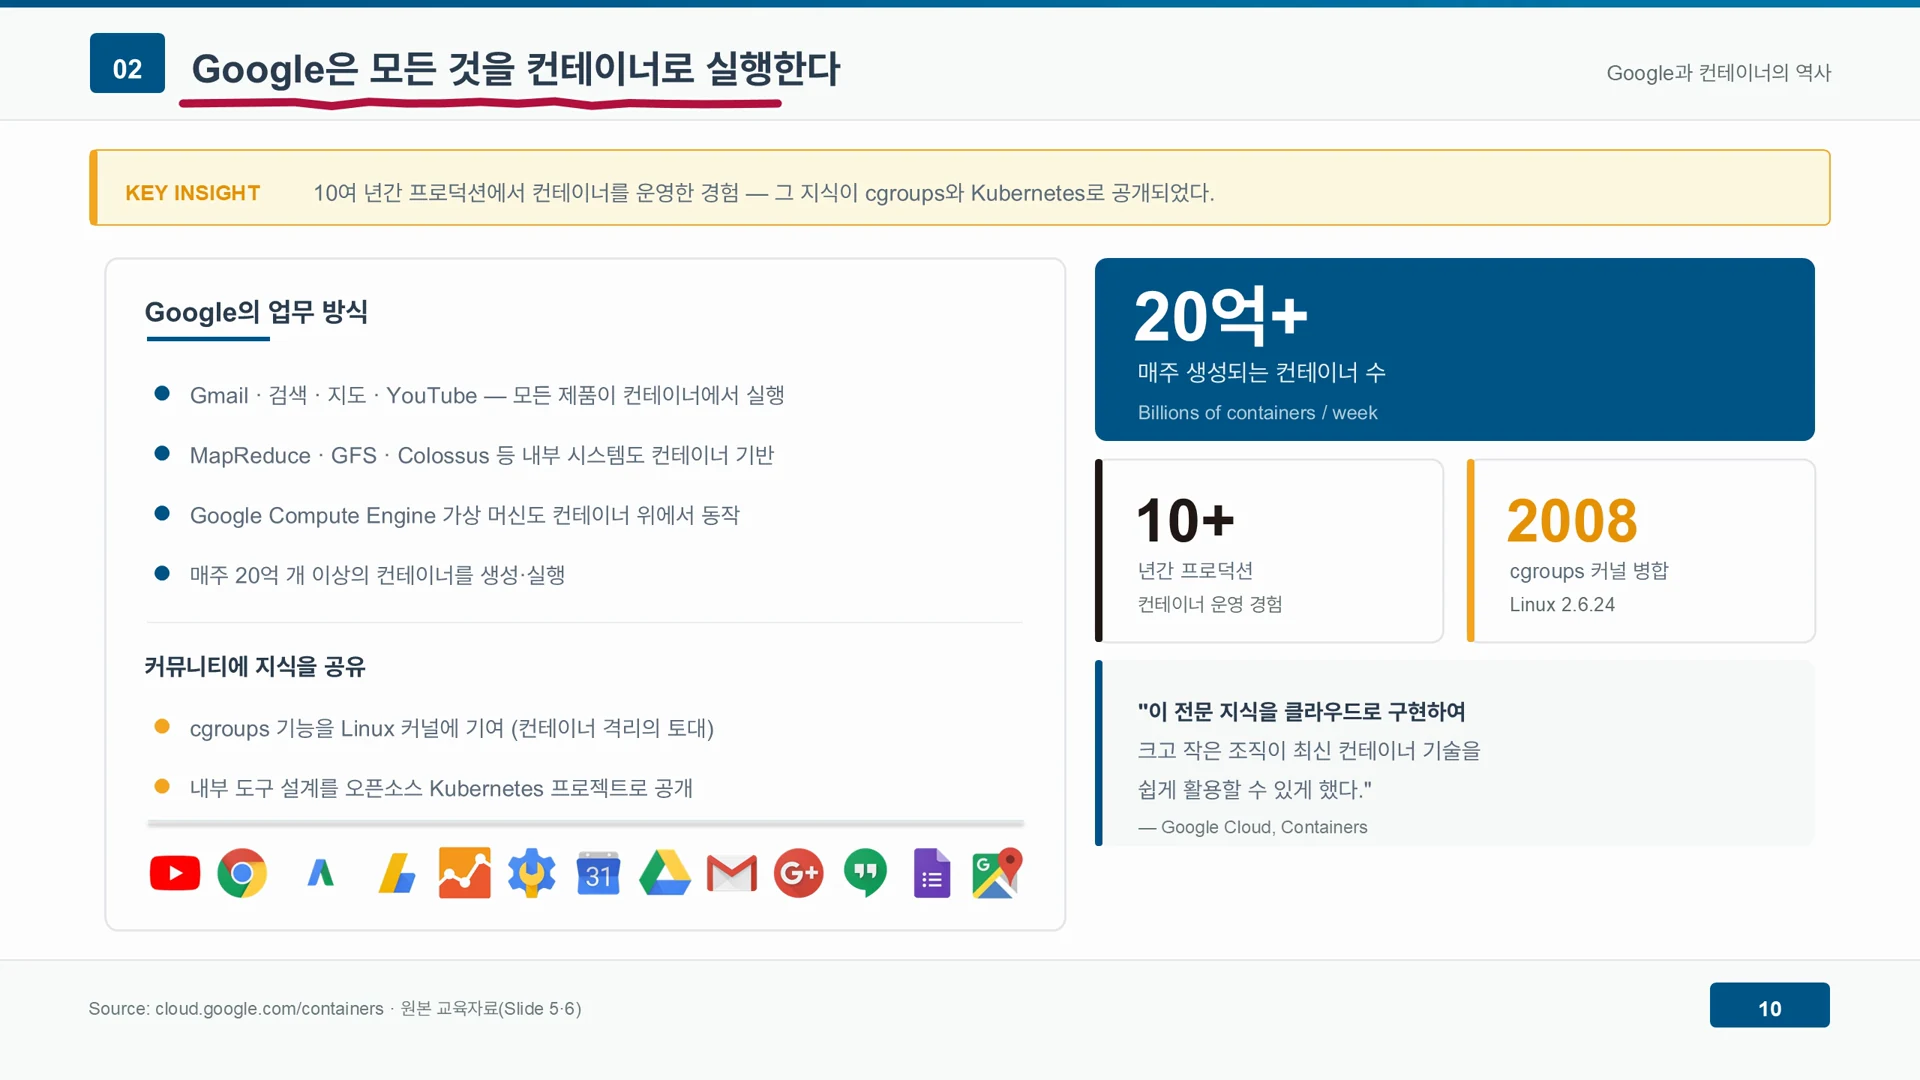Screen dimensions: 1920x1080
Task: Click the Linux 2.6.24 text
Action: pyautogui.click(x=1562, y=604)
